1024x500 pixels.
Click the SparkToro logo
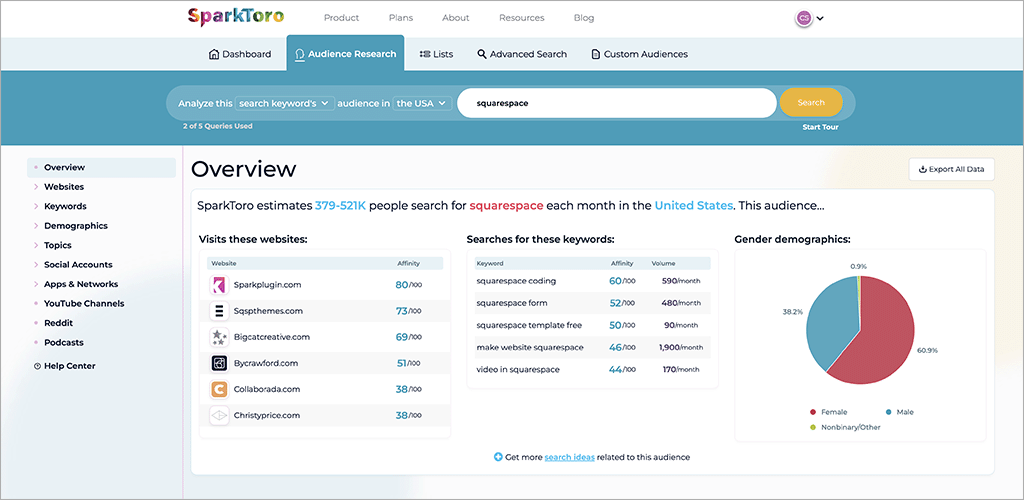point(236,18)
